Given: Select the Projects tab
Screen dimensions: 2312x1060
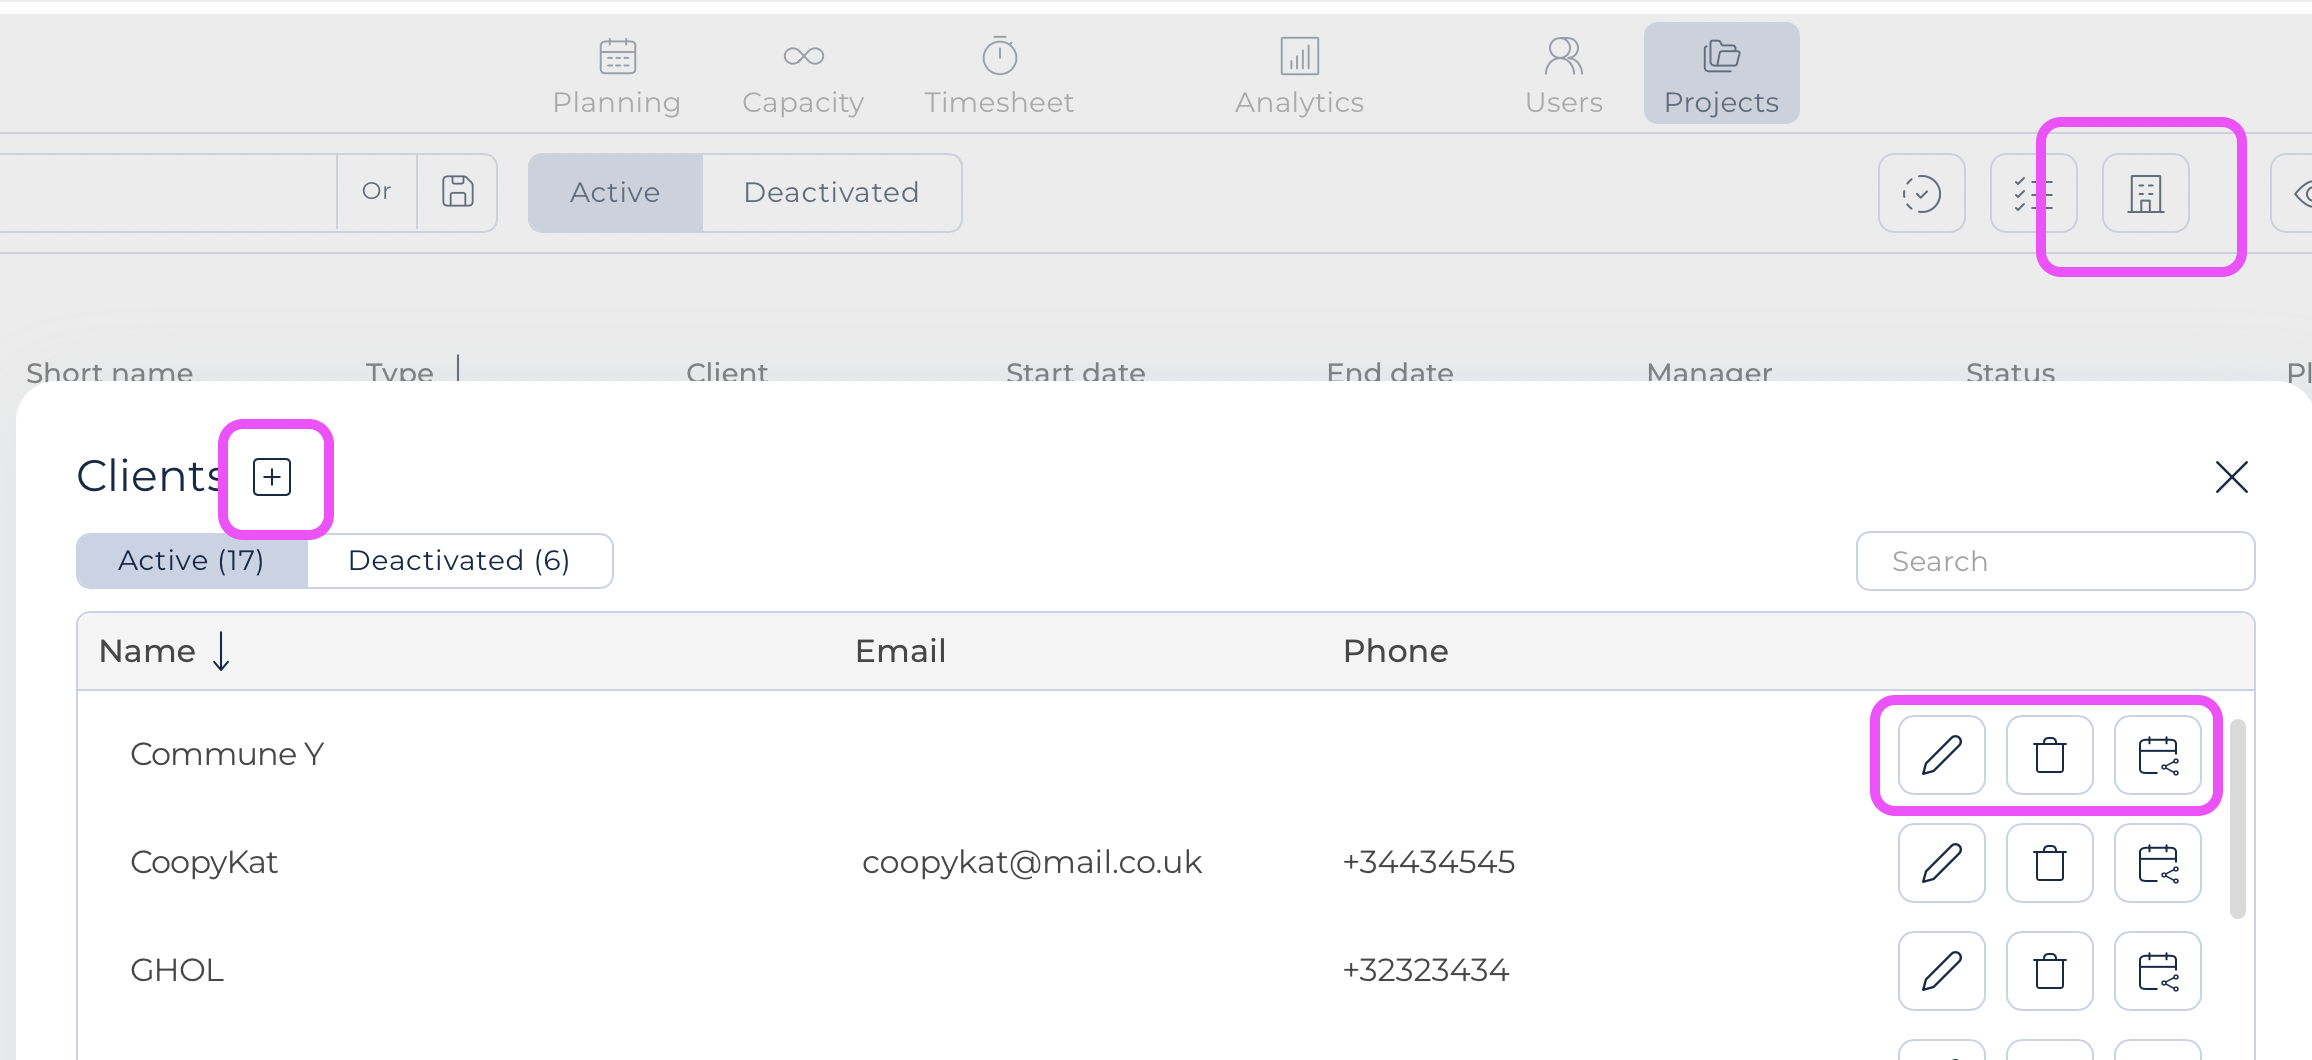Looking at the screenshot, I should 1721,74.
